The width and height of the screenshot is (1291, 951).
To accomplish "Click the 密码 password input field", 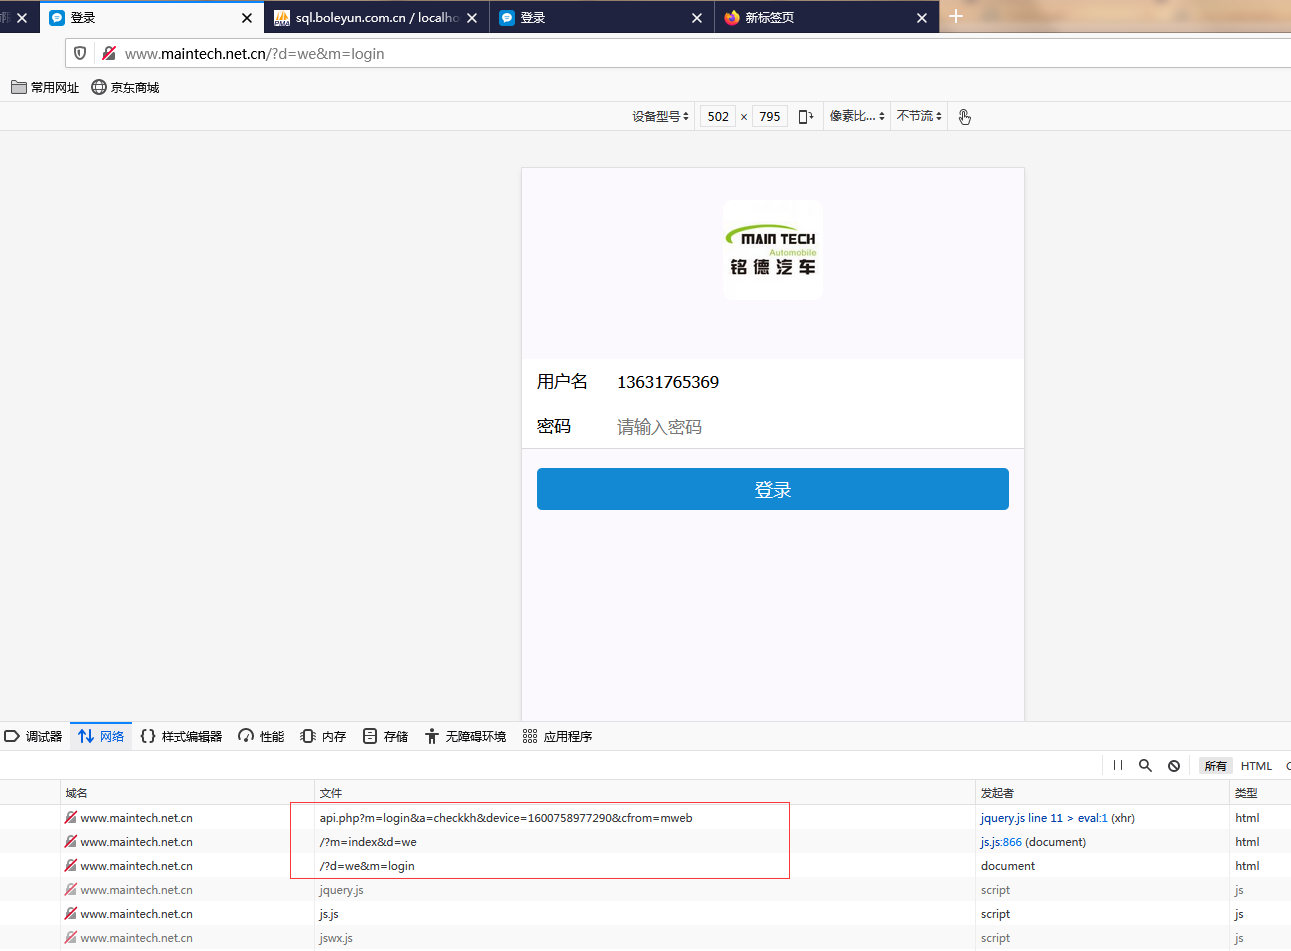I will (x=812, y=427).
